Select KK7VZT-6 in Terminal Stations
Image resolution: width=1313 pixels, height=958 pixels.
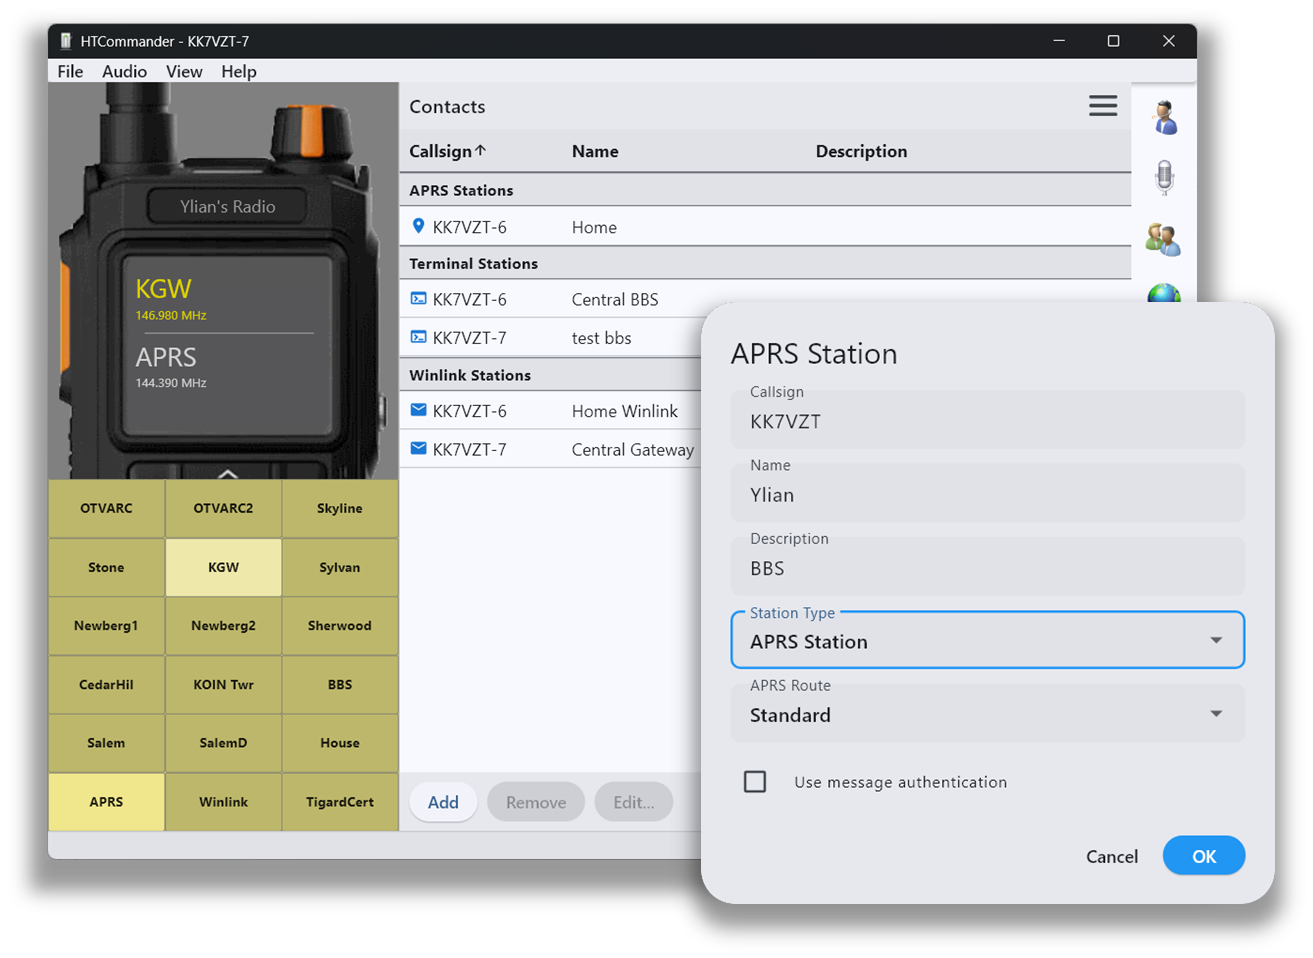[469, 299]
